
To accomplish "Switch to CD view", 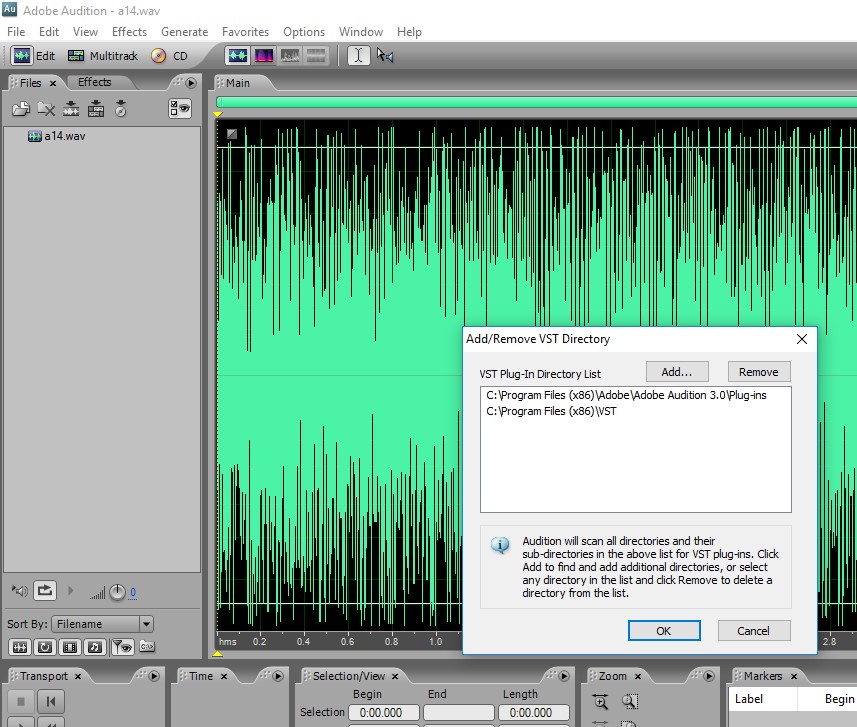I will [x=169, y=56].
